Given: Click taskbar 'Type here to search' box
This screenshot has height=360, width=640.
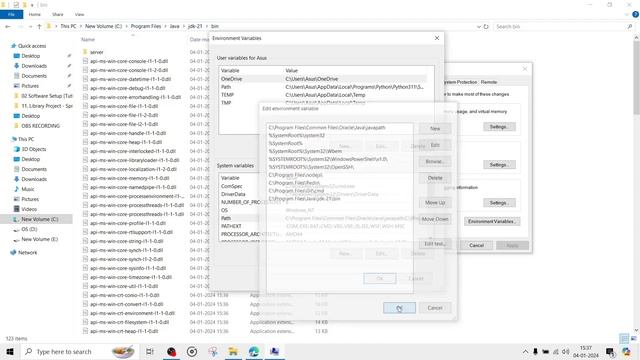Looking at the screenshot, I should click(80, 351).
